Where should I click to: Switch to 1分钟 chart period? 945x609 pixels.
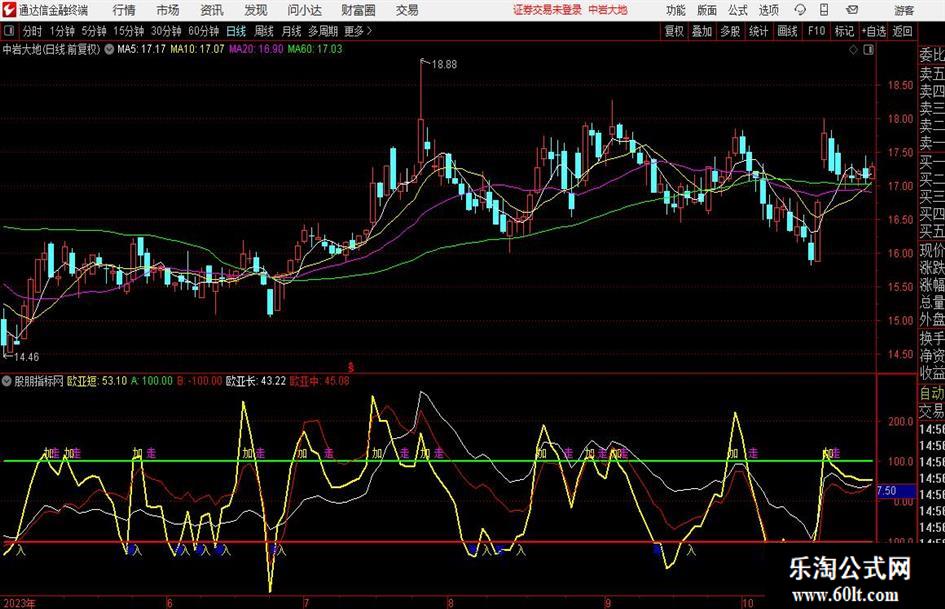(62, 31)
